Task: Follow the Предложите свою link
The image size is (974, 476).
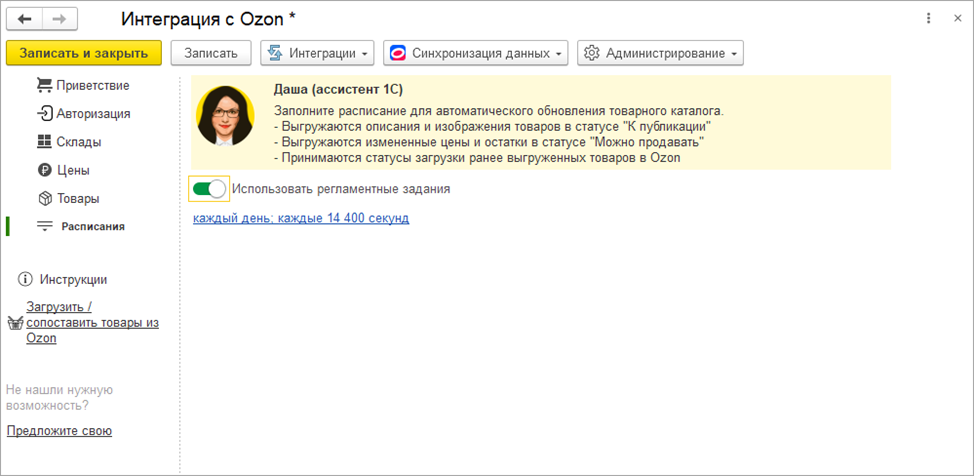Action: coord(59,430)
